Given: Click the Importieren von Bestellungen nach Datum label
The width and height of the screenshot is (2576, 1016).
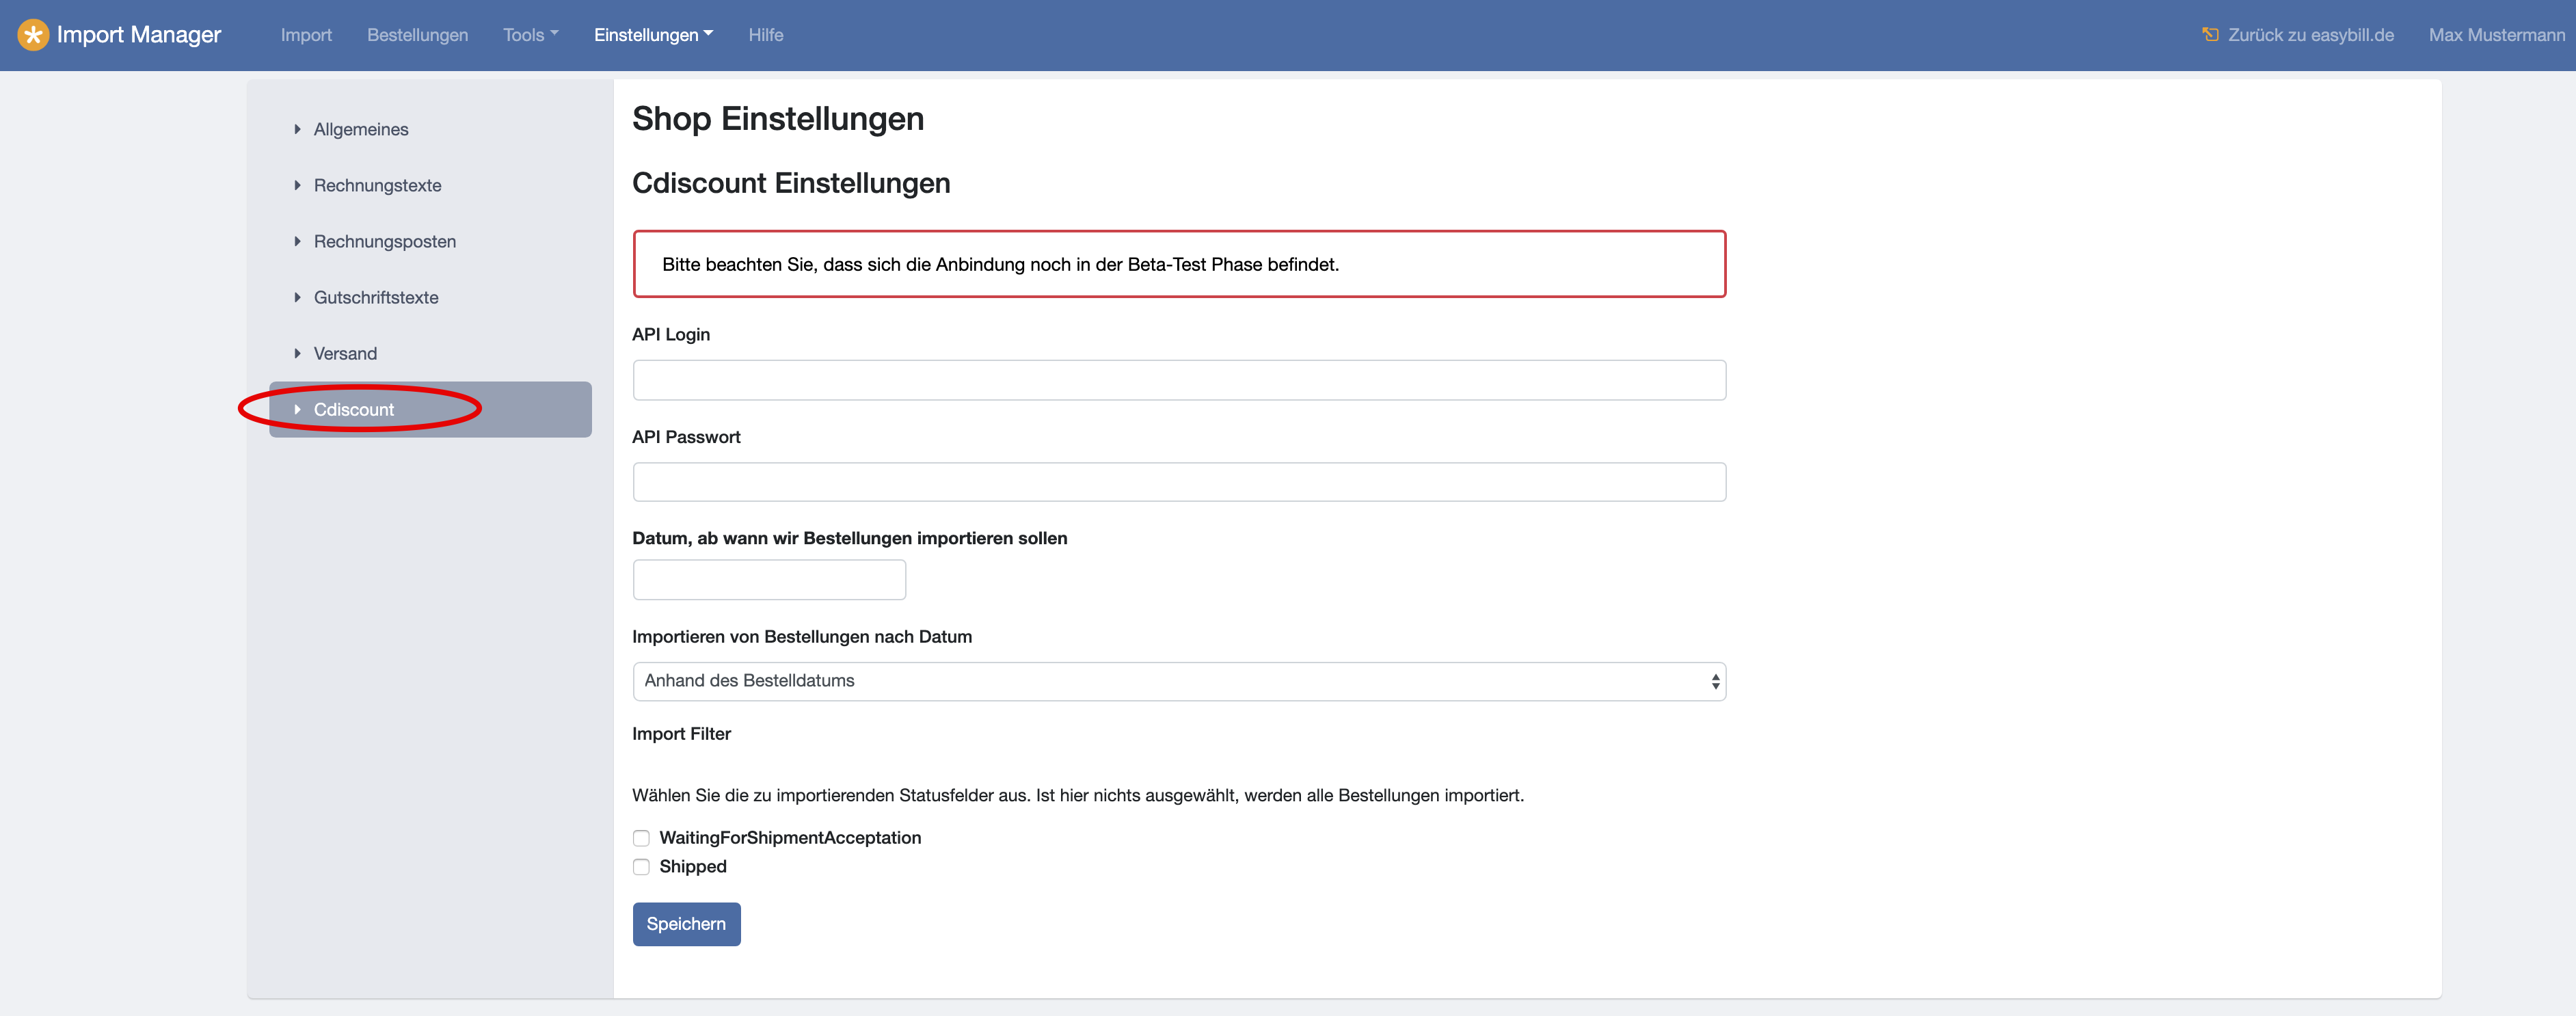Looking at the screenshot, I should (802, 637).
